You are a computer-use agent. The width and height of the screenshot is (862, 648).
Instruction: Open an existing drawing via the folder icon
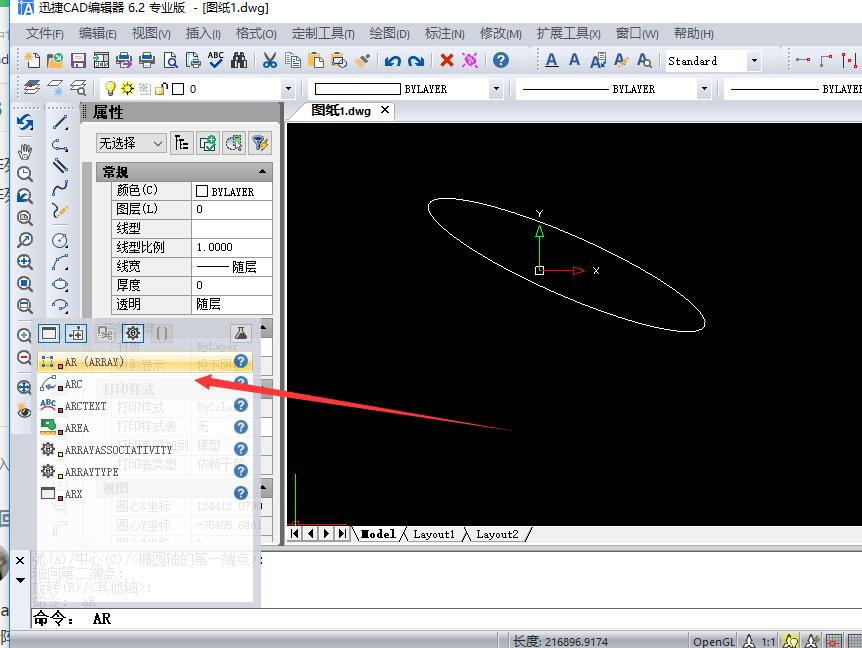pyautogui.click(x=55, y=60)
